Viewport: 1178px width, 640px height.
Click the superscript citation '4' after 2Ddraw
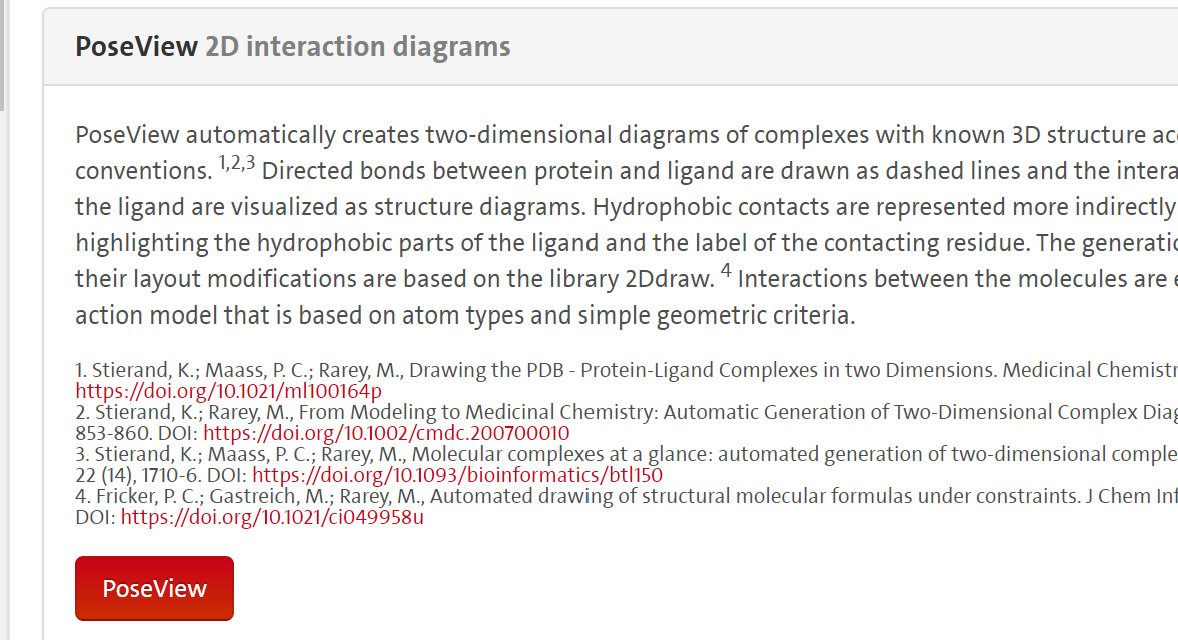pyautogui.click(x=726, y=270)
